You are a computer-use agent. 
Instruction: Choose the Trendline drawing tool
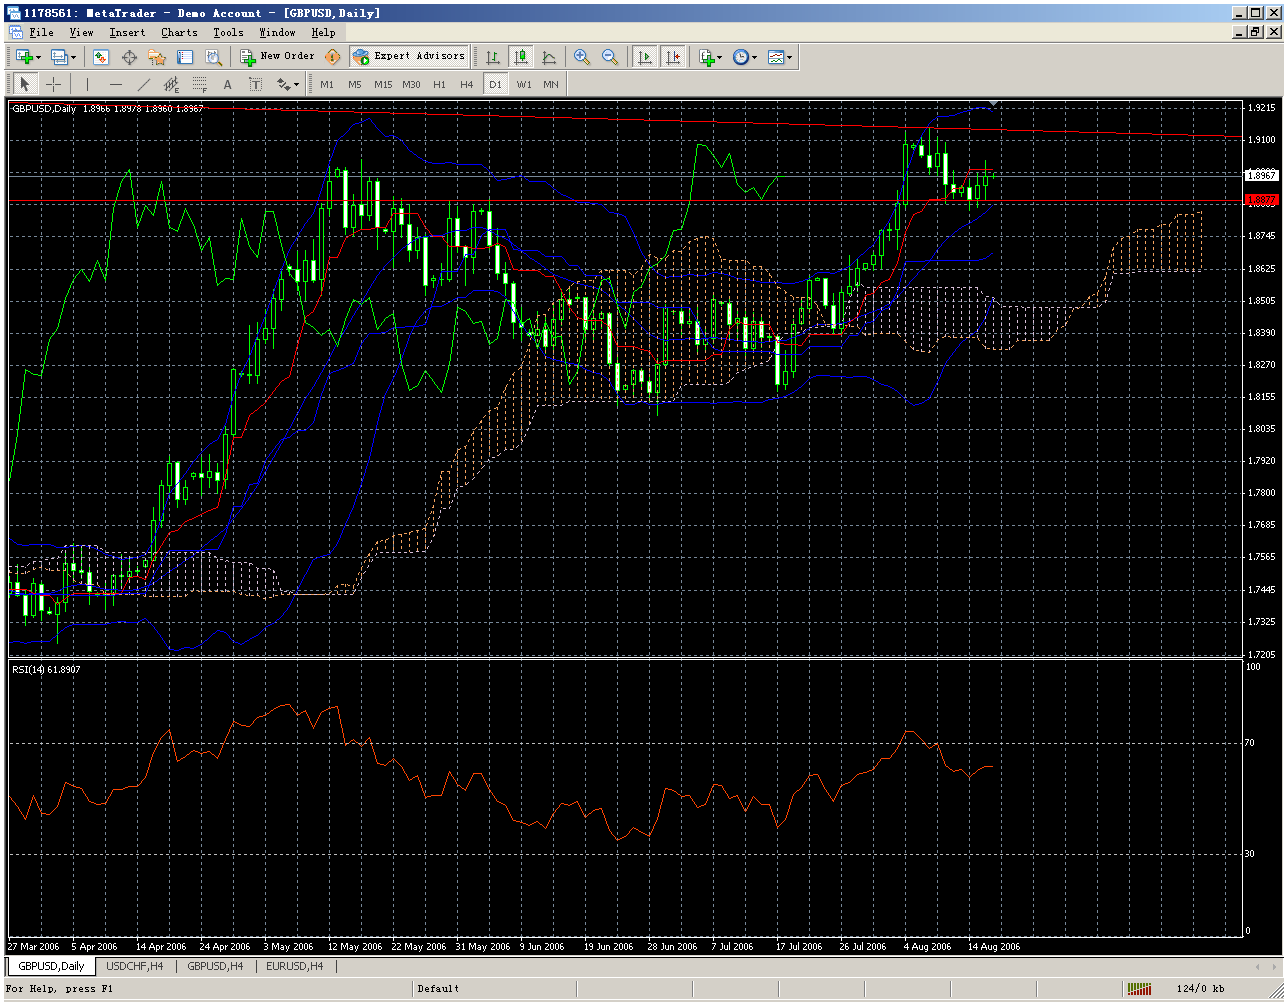(x=143, y=84)
